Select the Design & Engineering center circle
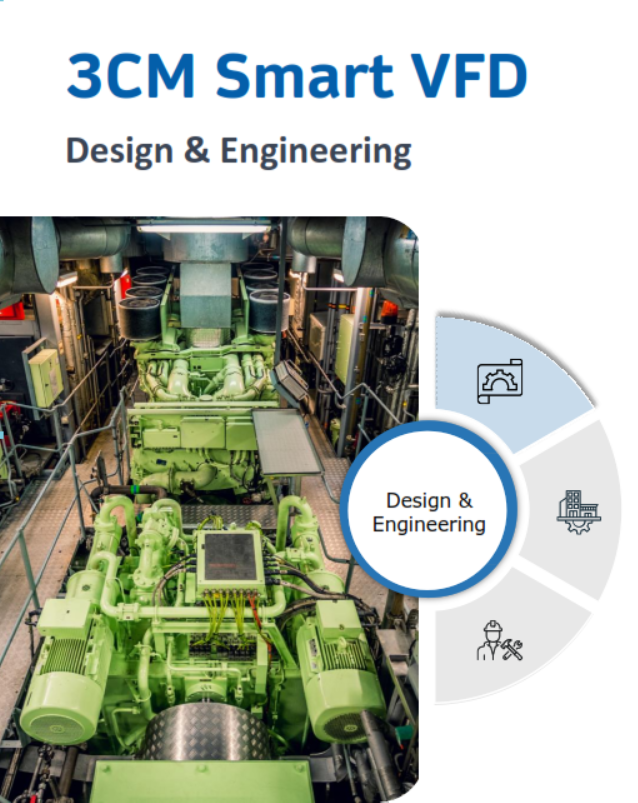Screen dimensions: 638x803 pyautogui.click(x=429, y=512)
